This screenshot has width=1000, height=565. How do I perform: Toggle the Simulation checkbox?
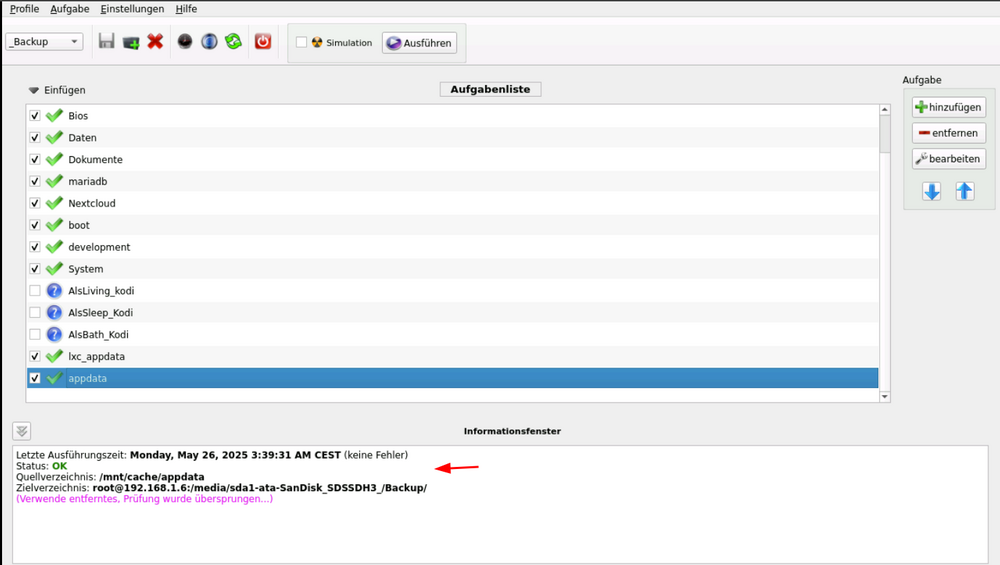(x=302, y=42)
